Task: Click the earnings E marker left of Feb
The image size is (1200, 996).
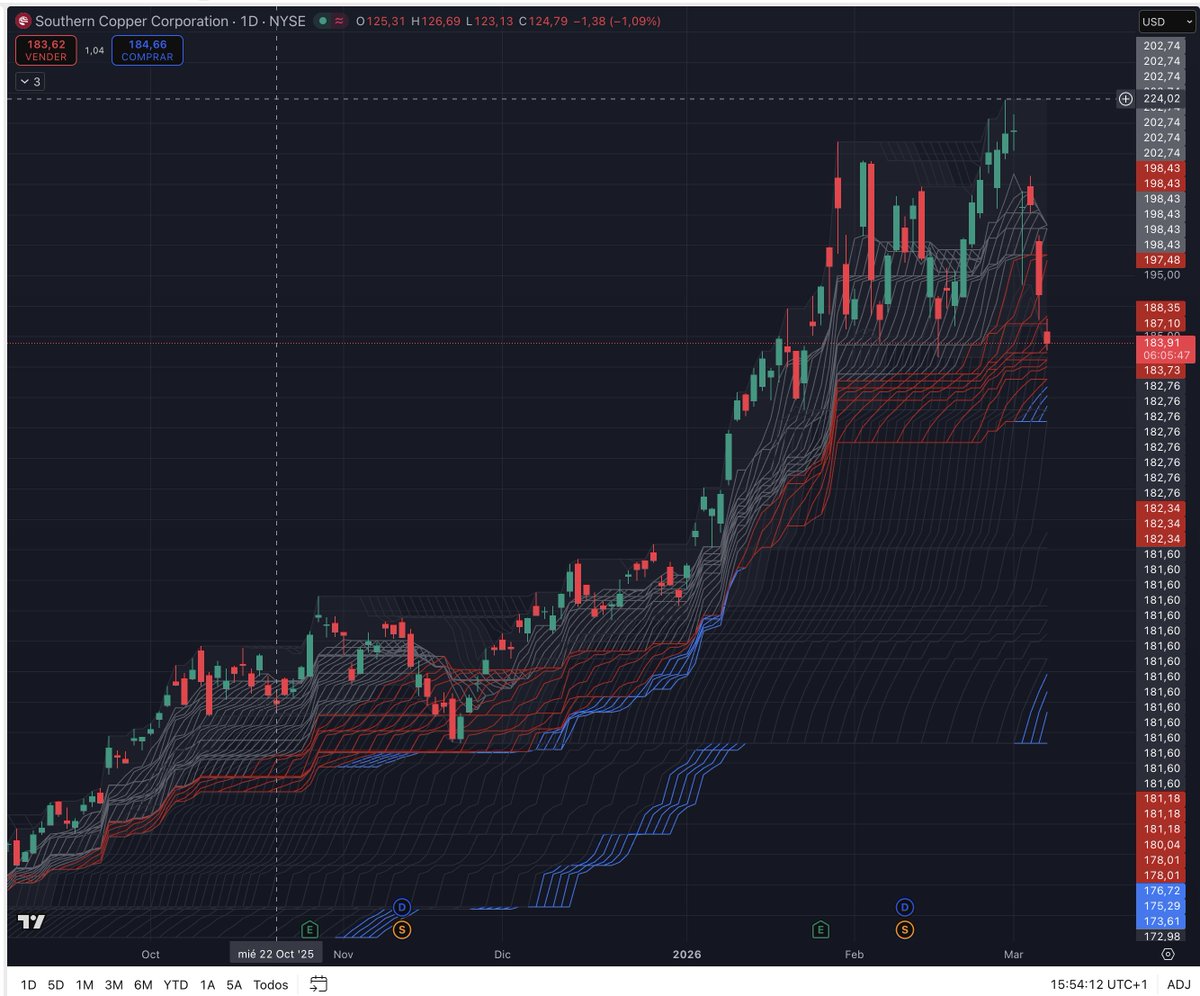Action: (821, 930)
